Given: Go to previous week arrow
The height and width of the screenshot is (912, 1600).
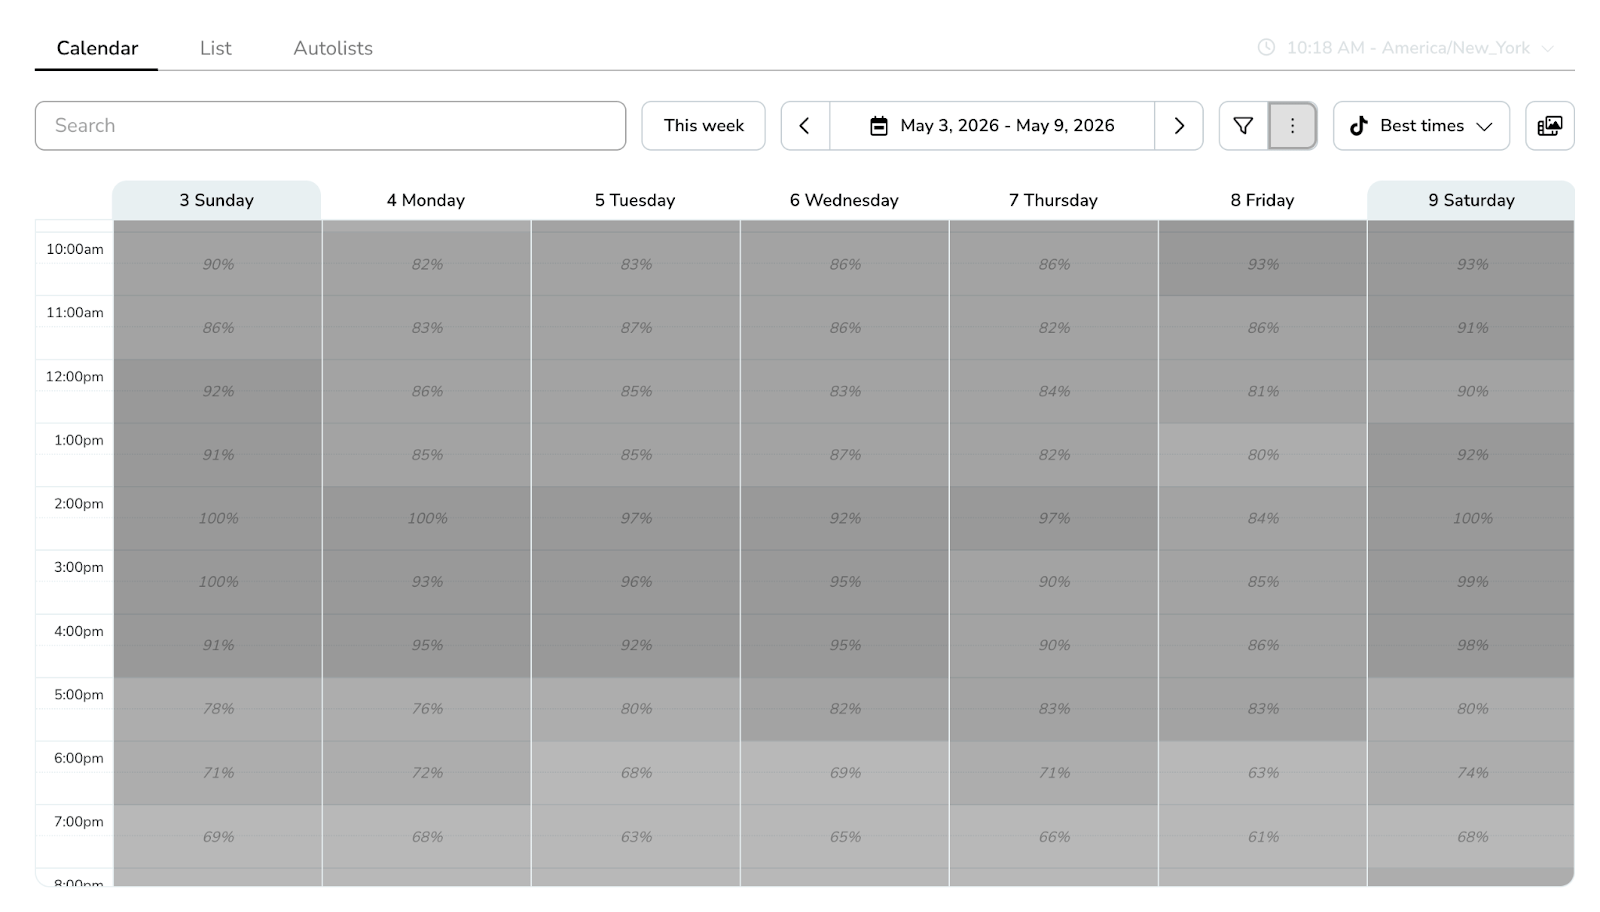Looking at the screenshot, I should 805,126.
